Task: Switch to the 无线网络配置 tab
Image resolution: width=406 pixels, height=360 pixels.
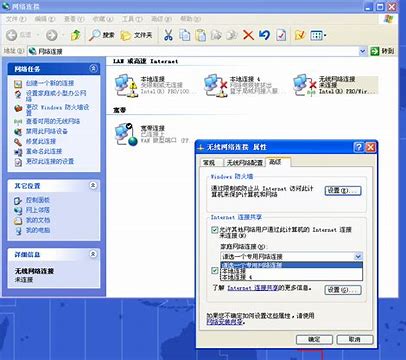Action: point(245,163)
